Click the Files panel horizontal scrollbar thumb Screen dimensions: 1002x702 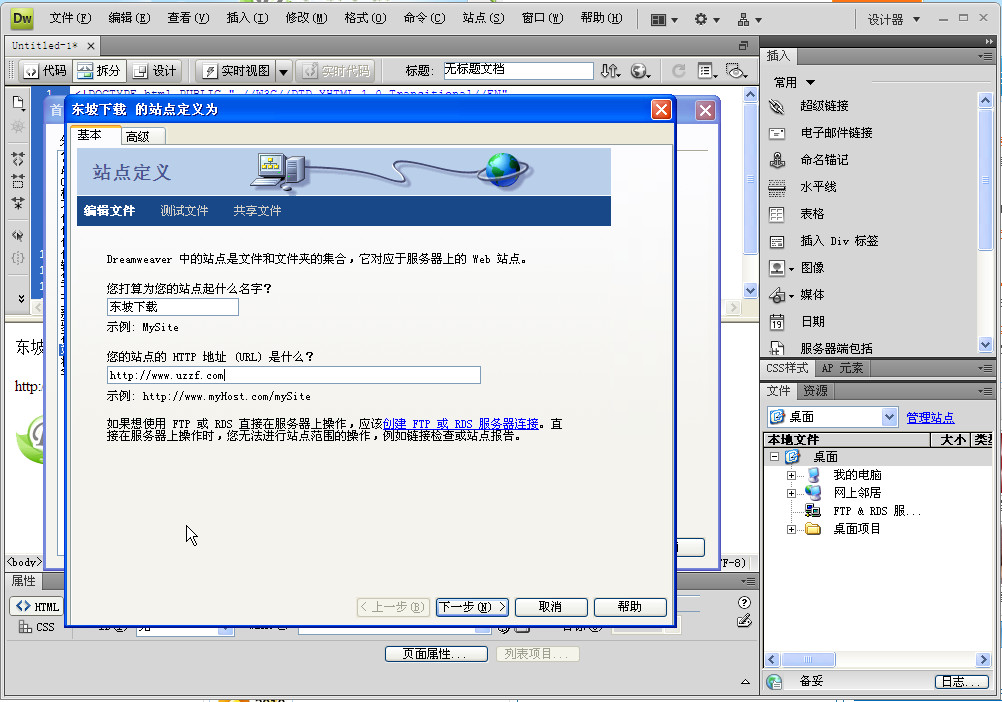(808, 659)
